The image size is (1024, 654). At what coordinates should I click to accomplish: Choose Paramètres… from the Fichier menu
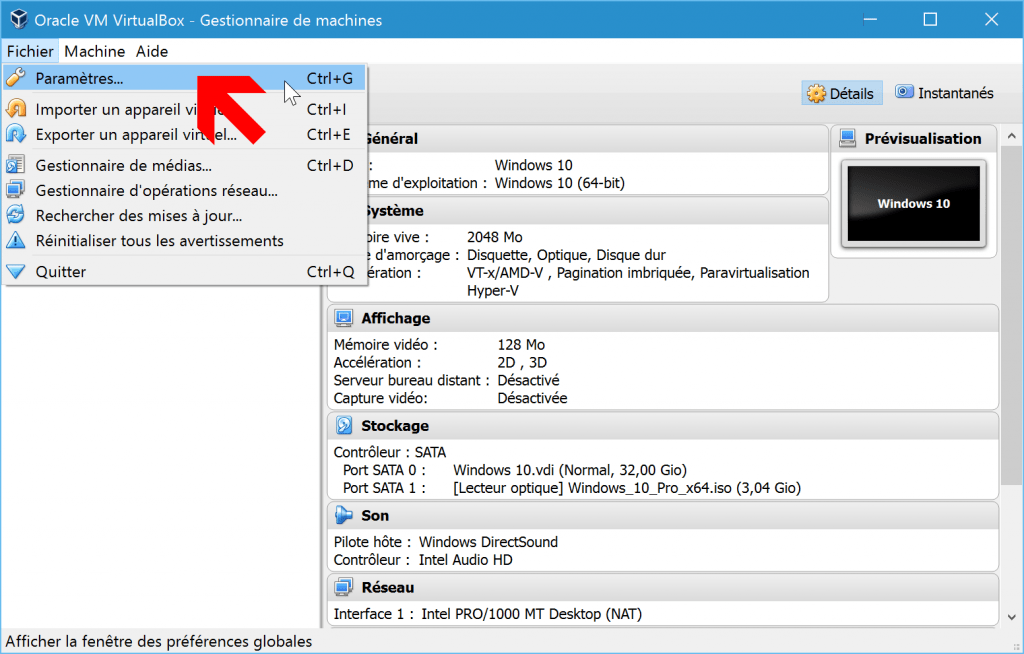point(184,78)
